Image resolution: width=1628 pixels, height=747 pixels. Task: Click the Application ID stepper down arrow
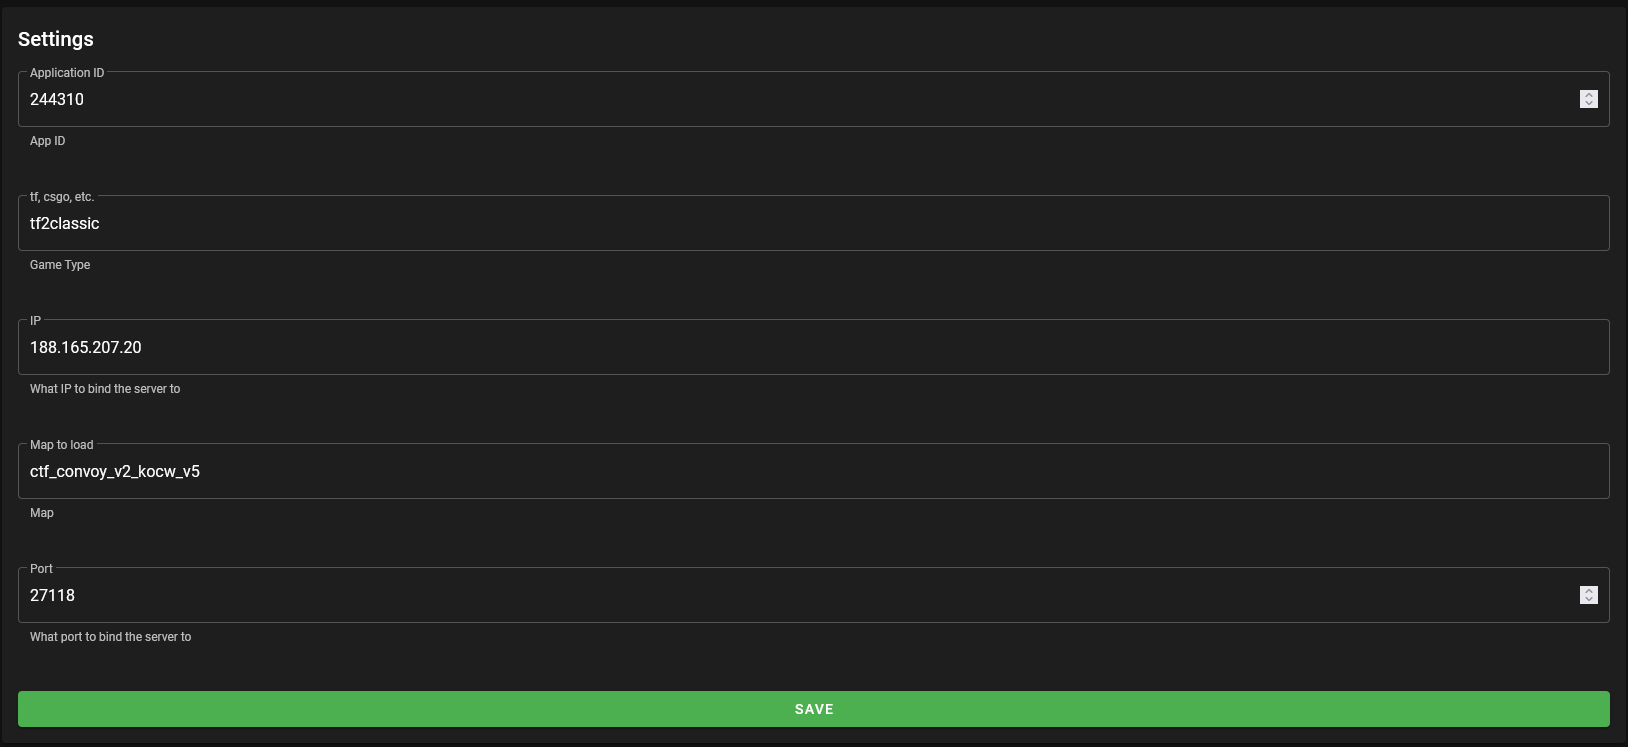pos(1589,104)
